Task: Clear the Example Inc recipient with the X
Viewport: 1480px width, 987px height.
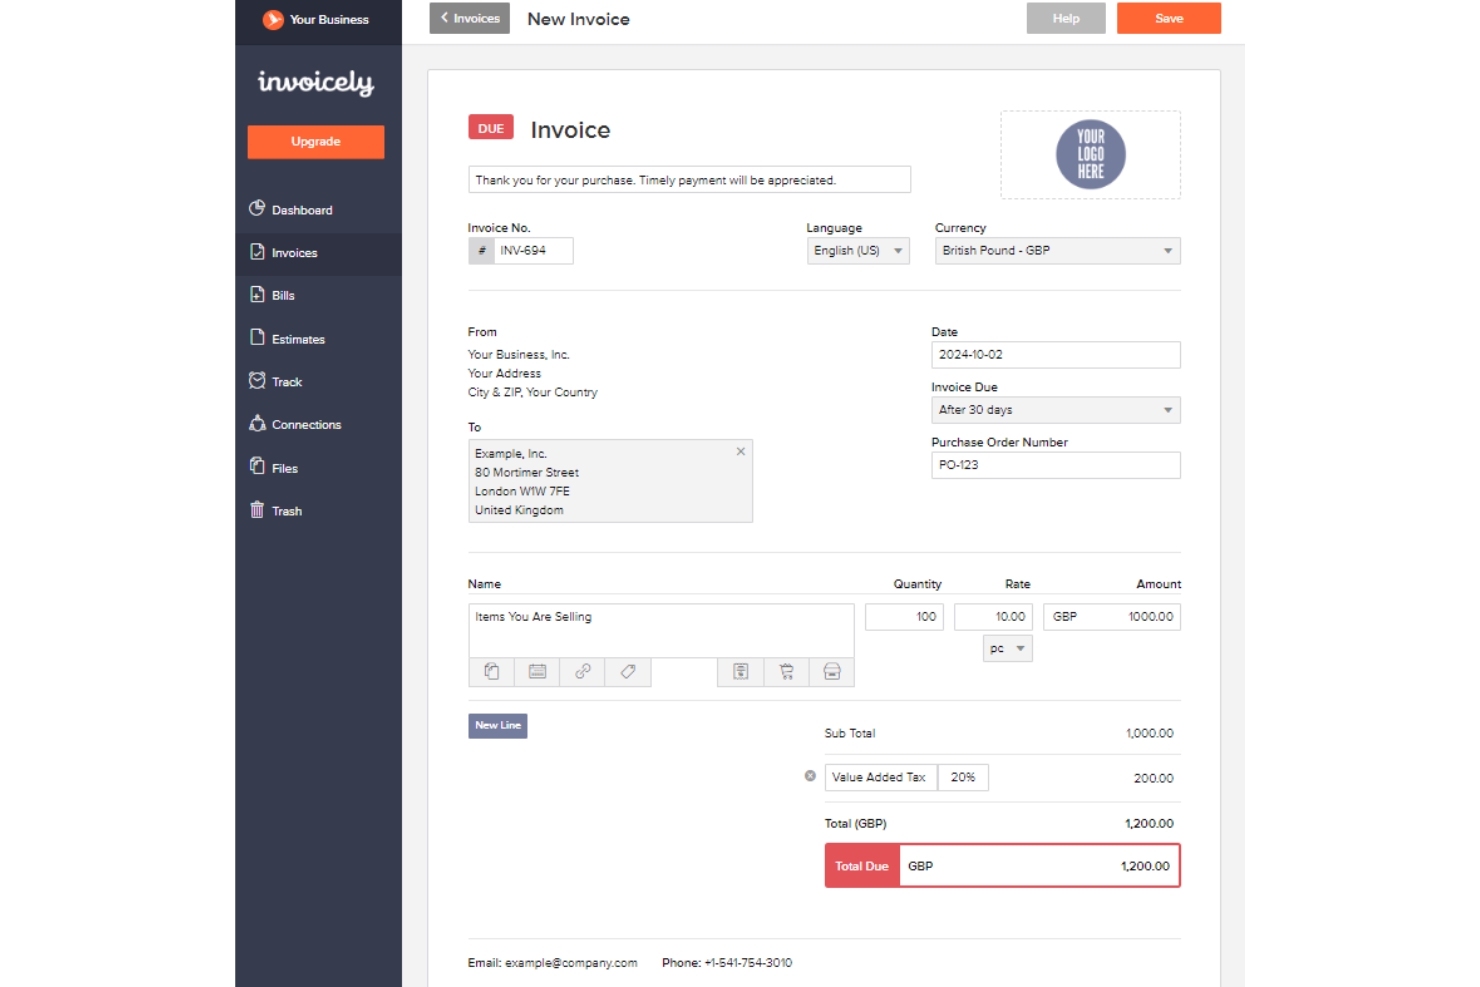Action: 740,451
